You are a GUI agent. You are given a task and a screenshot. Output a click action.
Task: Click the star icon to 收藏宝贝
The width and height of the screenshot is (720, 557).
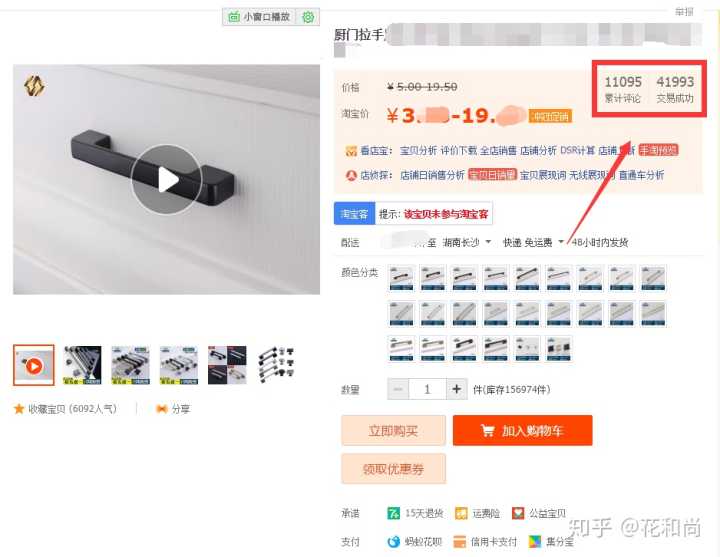[x=19, y=409]
